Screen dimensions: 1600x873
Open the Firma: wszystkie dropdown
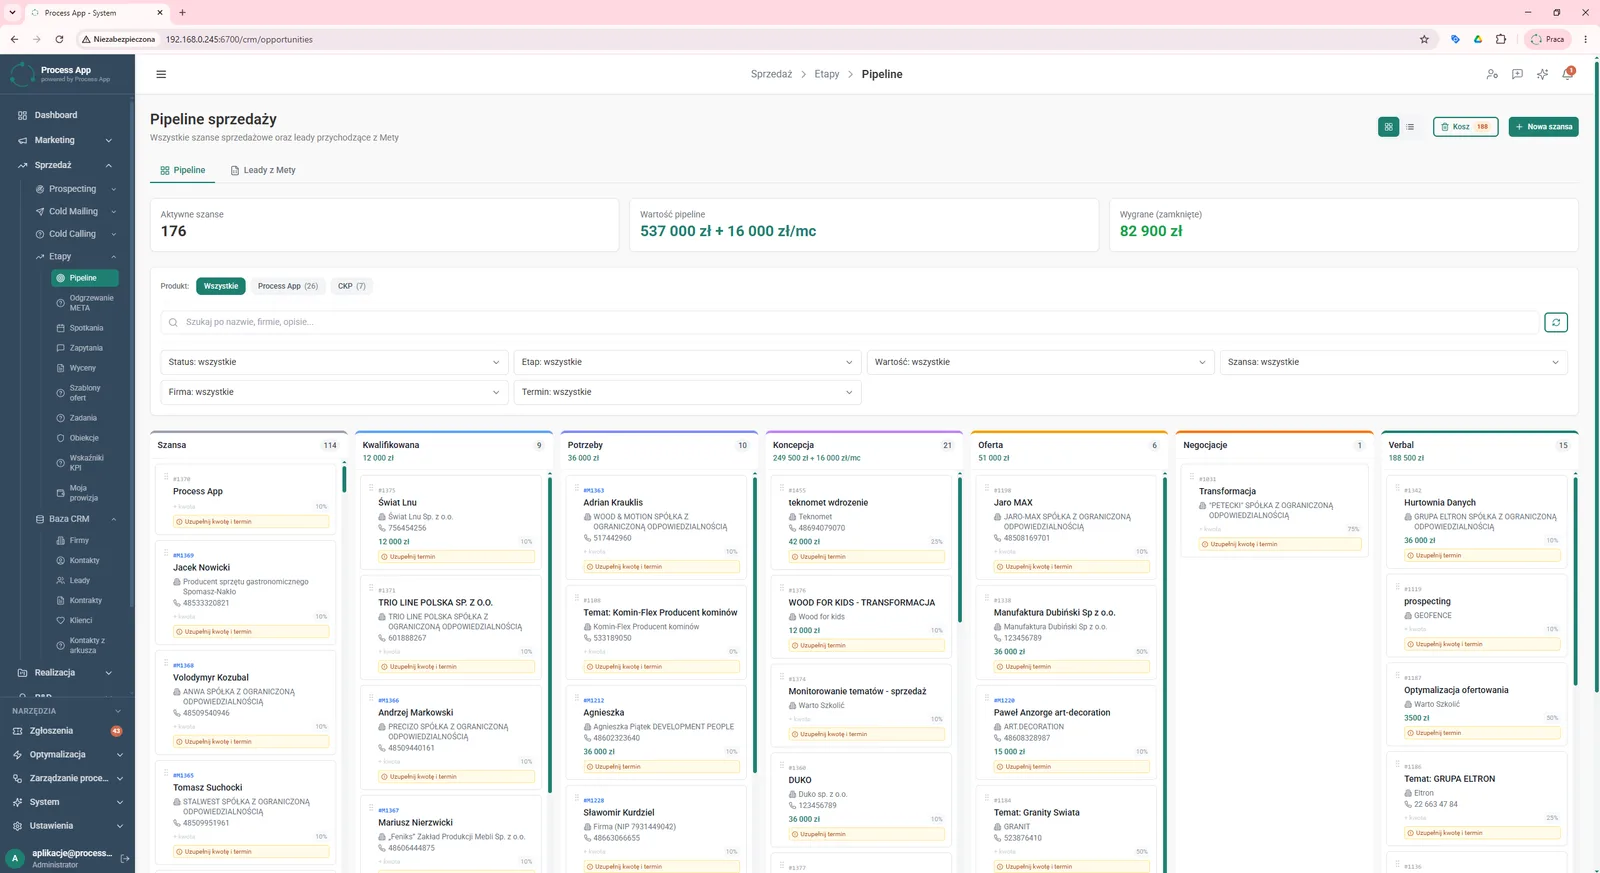point(334,392)
